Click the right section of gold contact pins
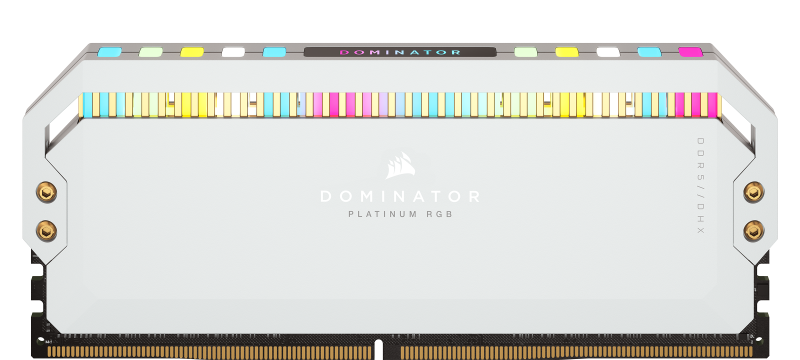 point(577,352)
